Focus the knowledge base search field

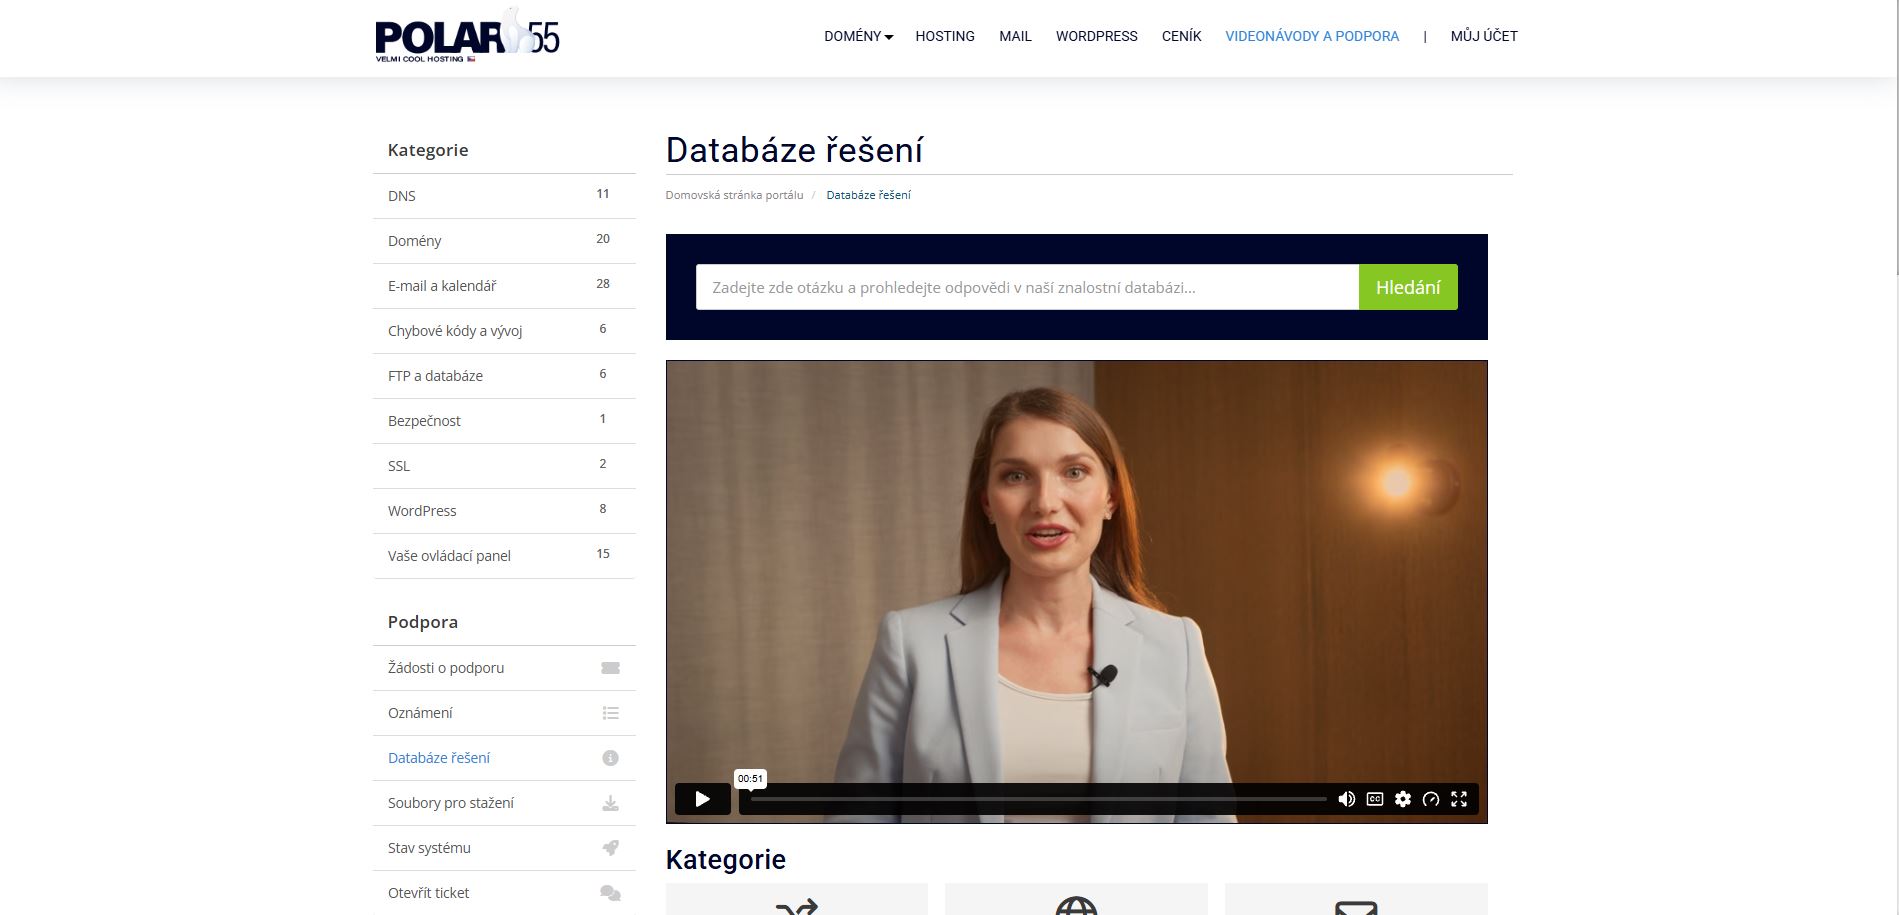pos(1027,287)
